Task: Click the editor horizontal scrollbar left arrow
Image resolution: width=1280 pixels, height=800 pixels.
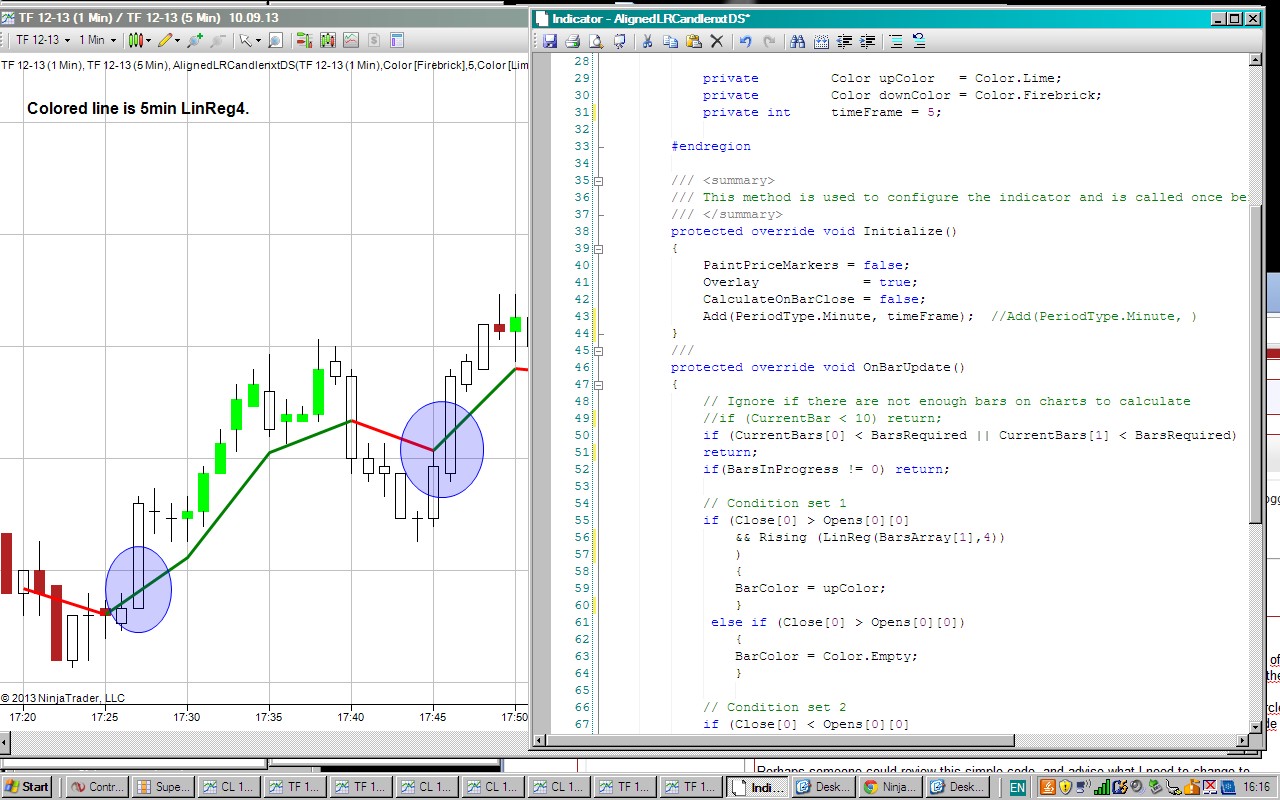Action: 540,740
